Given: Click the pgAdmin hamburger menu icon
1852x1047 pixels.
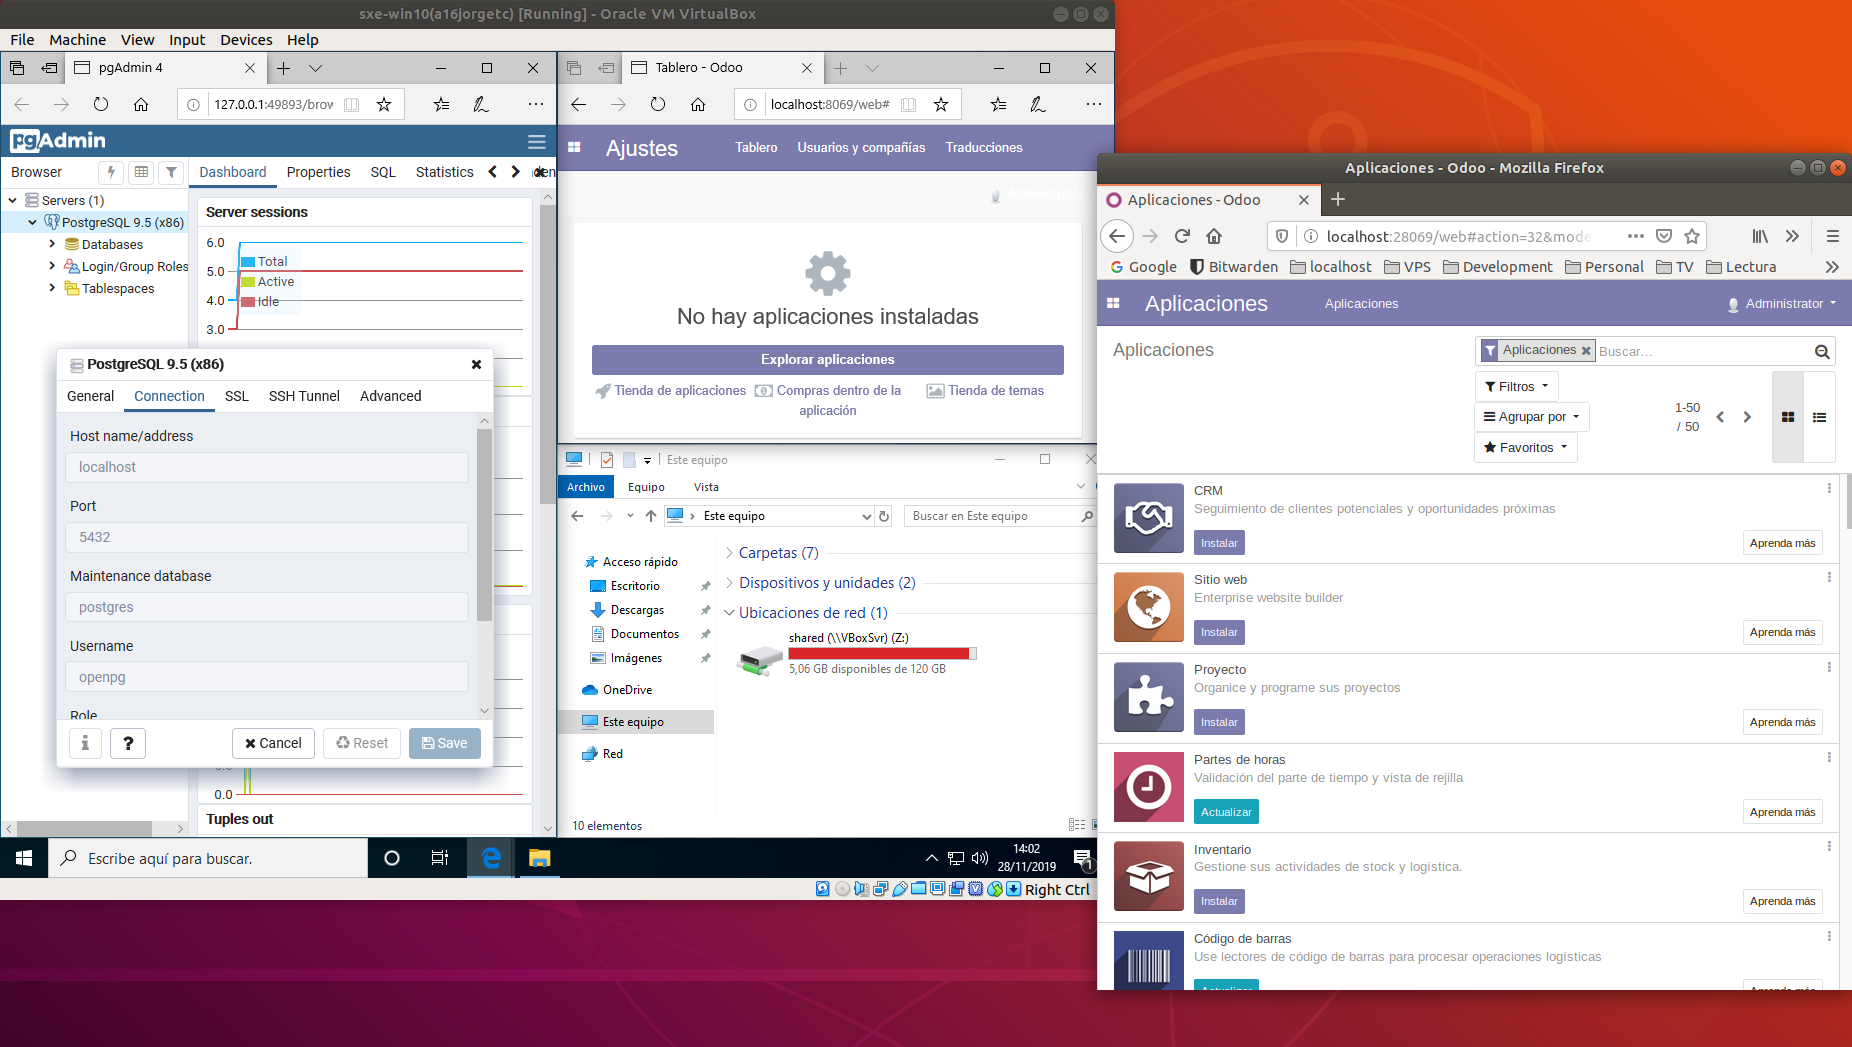Looking at the screenshot, I should tap(537, 141).
